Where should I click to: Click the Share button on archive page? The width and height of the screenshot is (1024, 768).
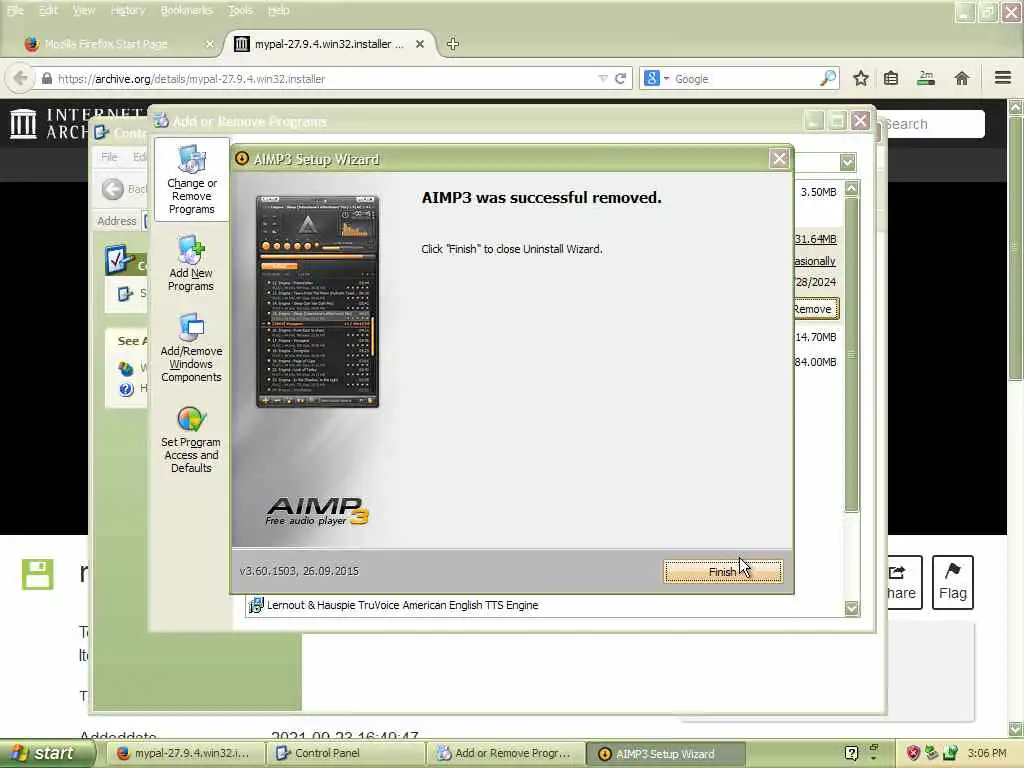point(904,582)
